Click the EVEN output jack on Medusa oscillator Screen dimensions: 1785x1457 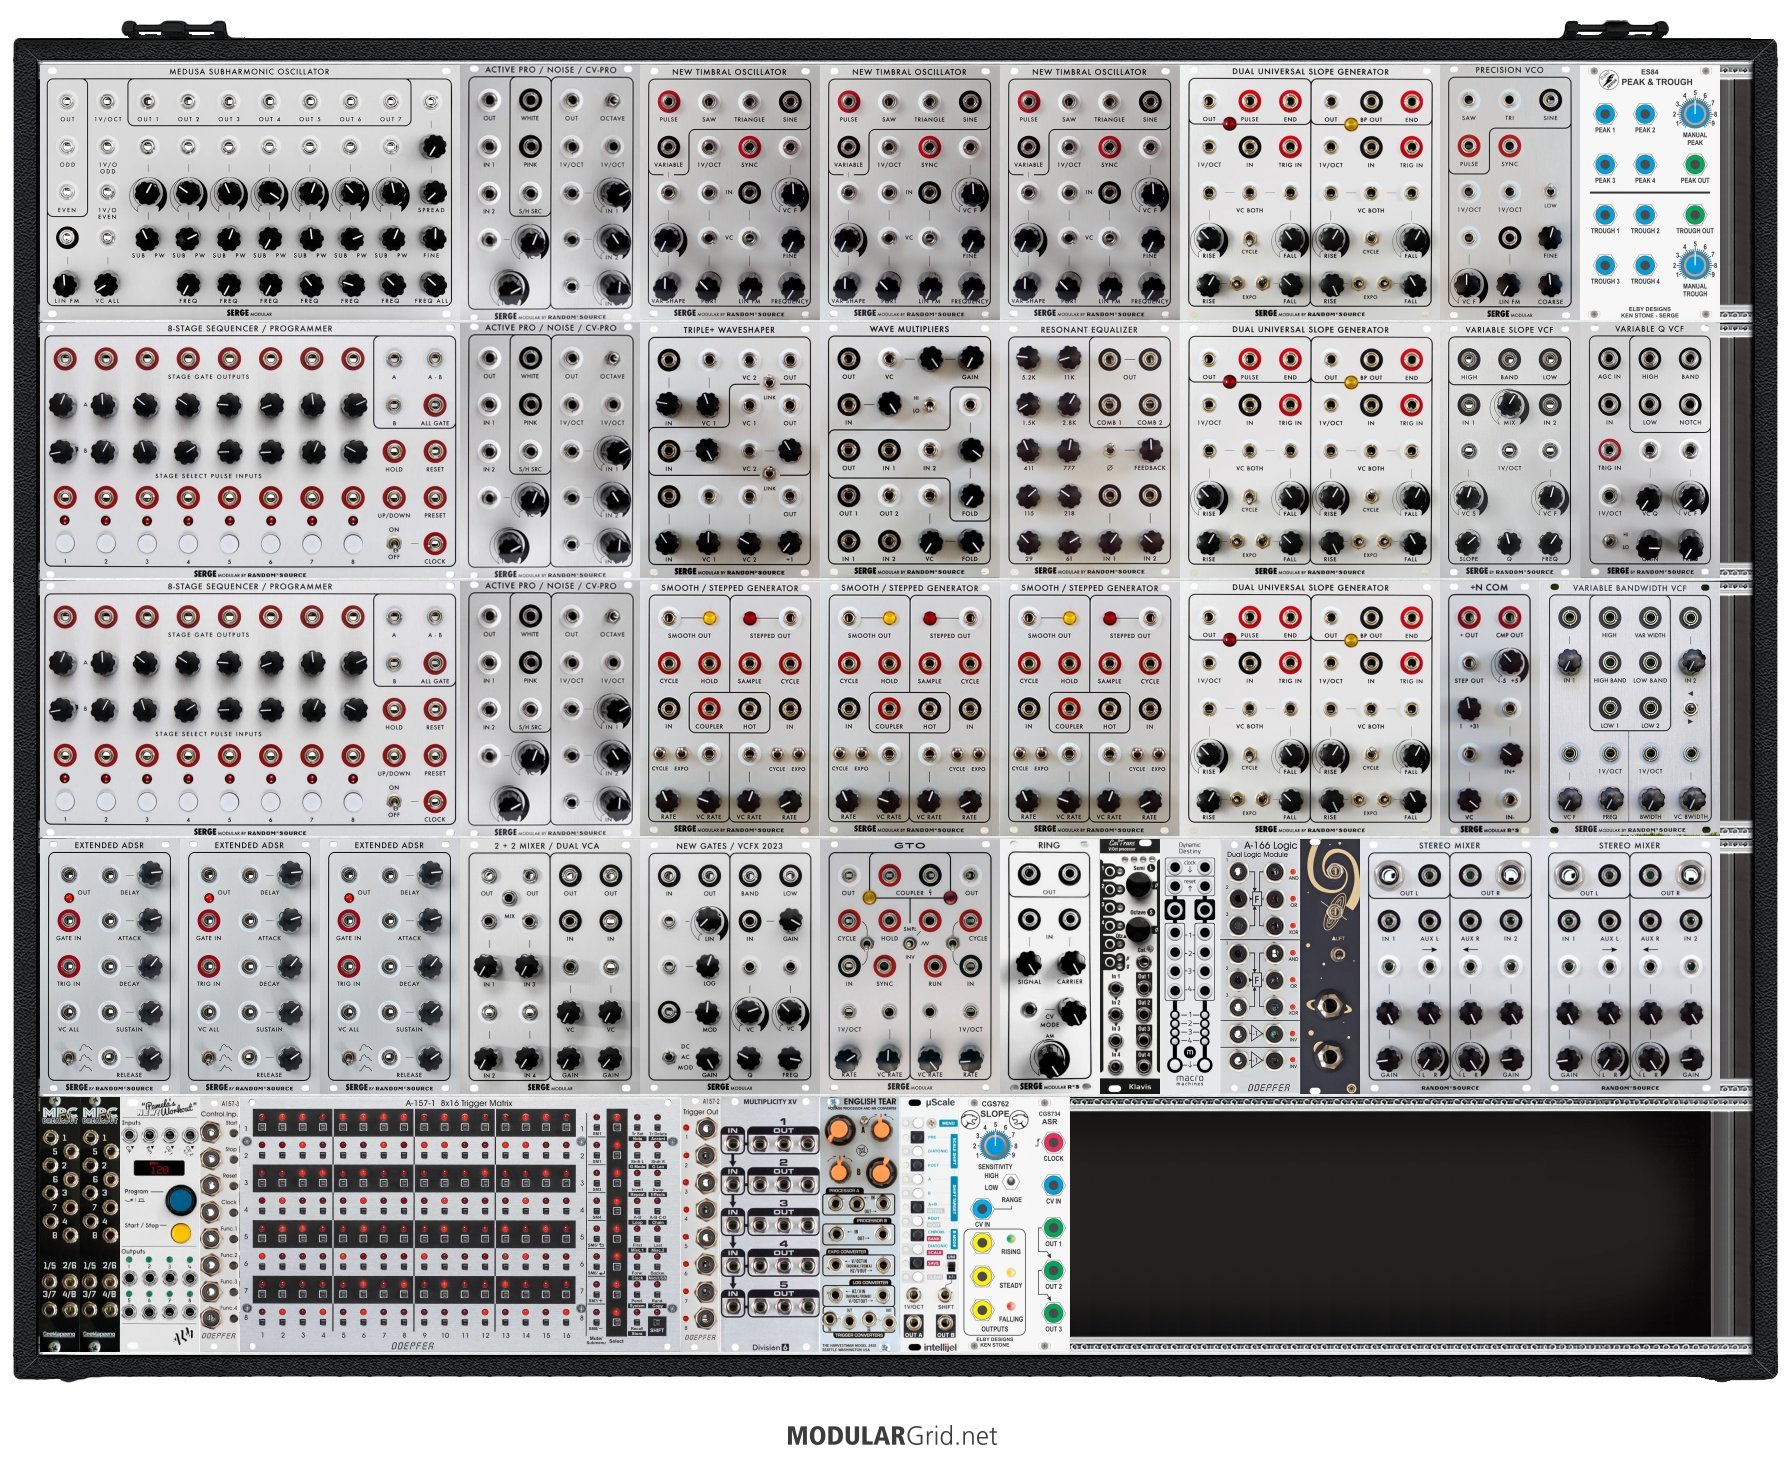click(67, 192)
